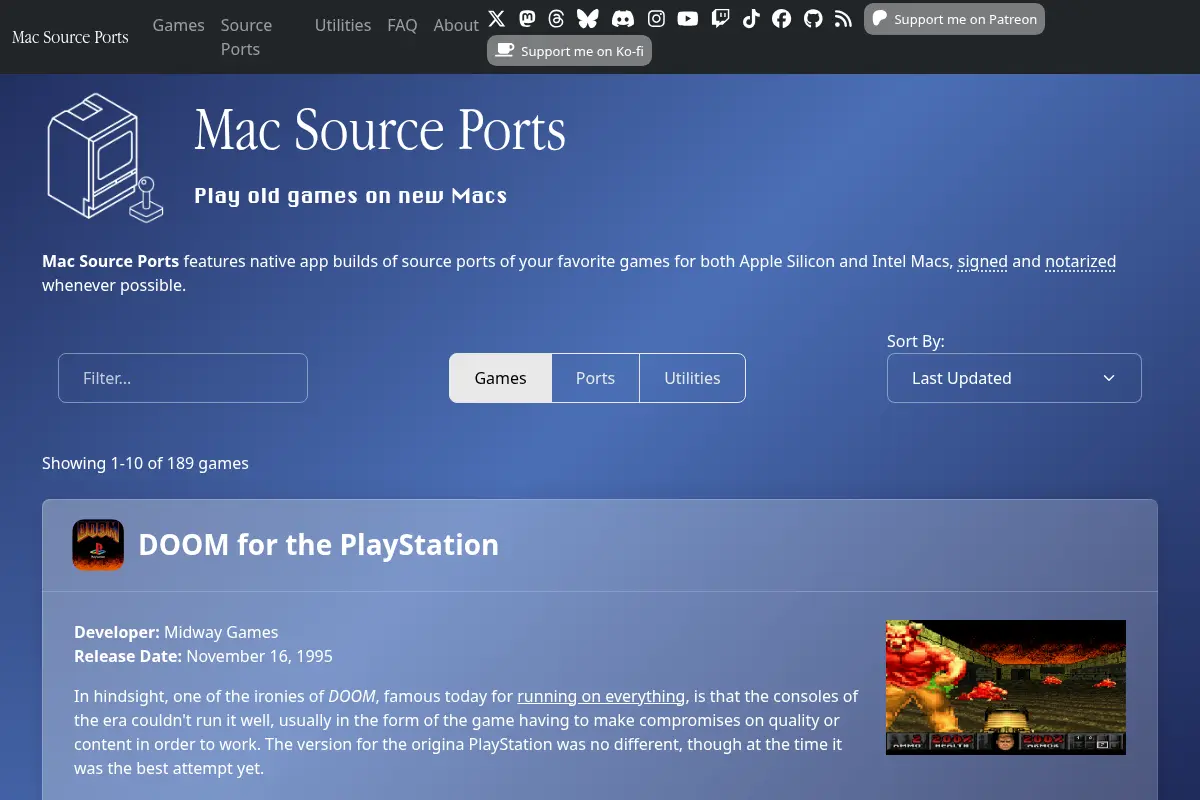
Task: Click the Mac Source Ports navbar brand
Action: click(x=70, y=37)
